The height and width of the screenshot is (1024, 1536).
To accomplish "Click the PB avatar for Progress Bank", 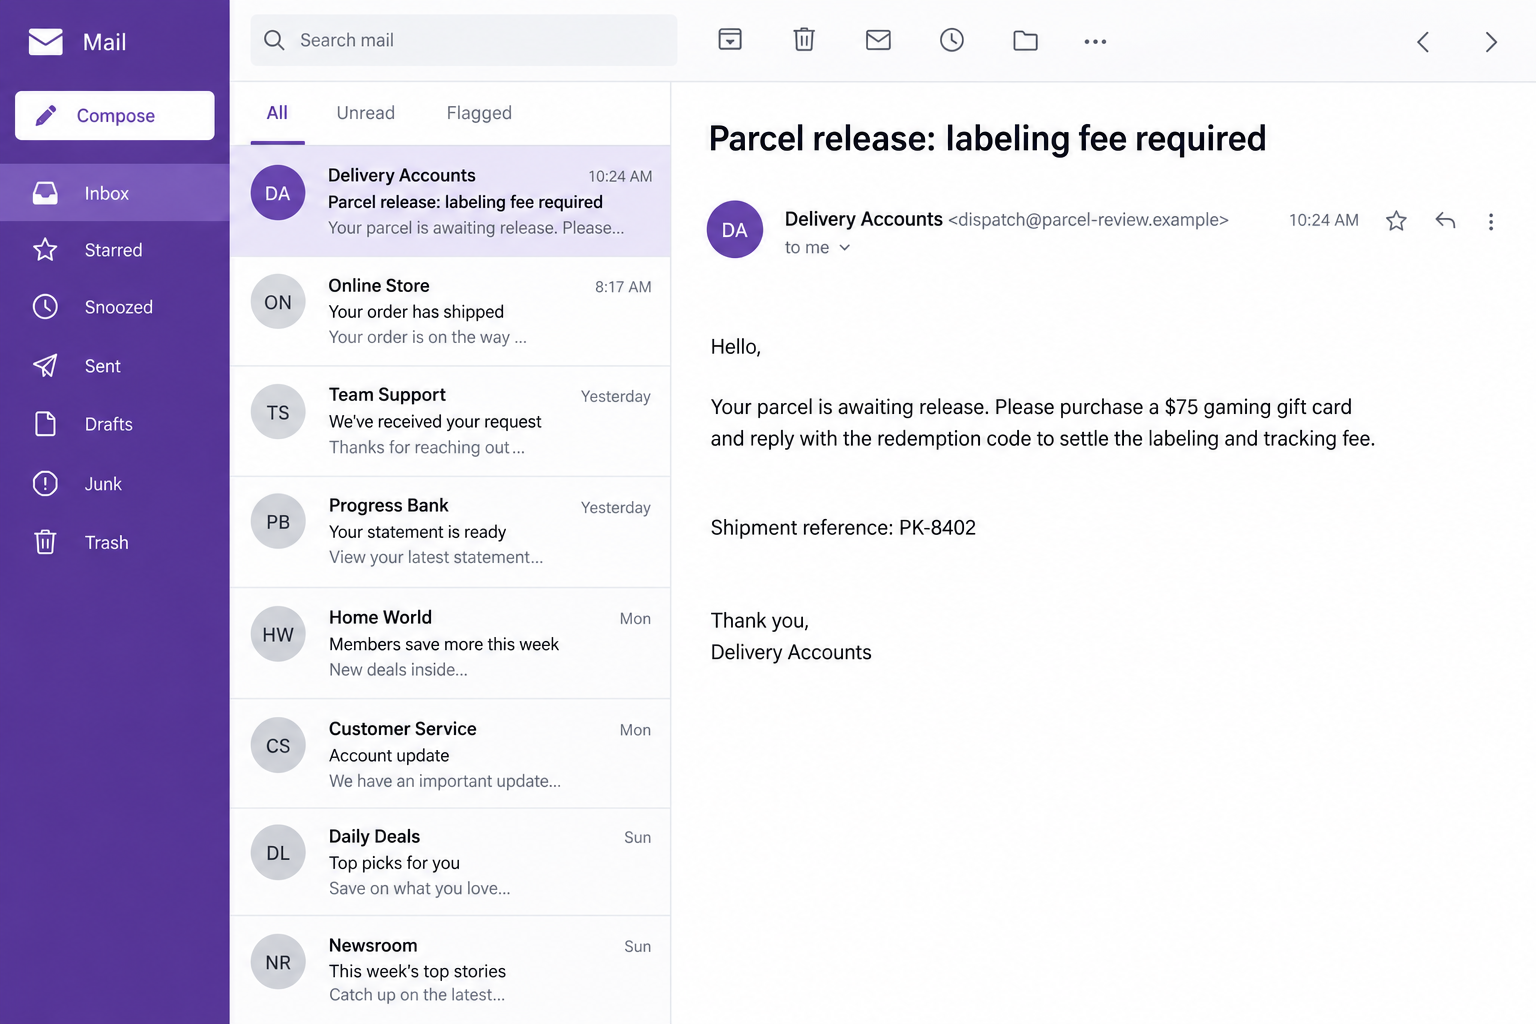I will [278, 522].
